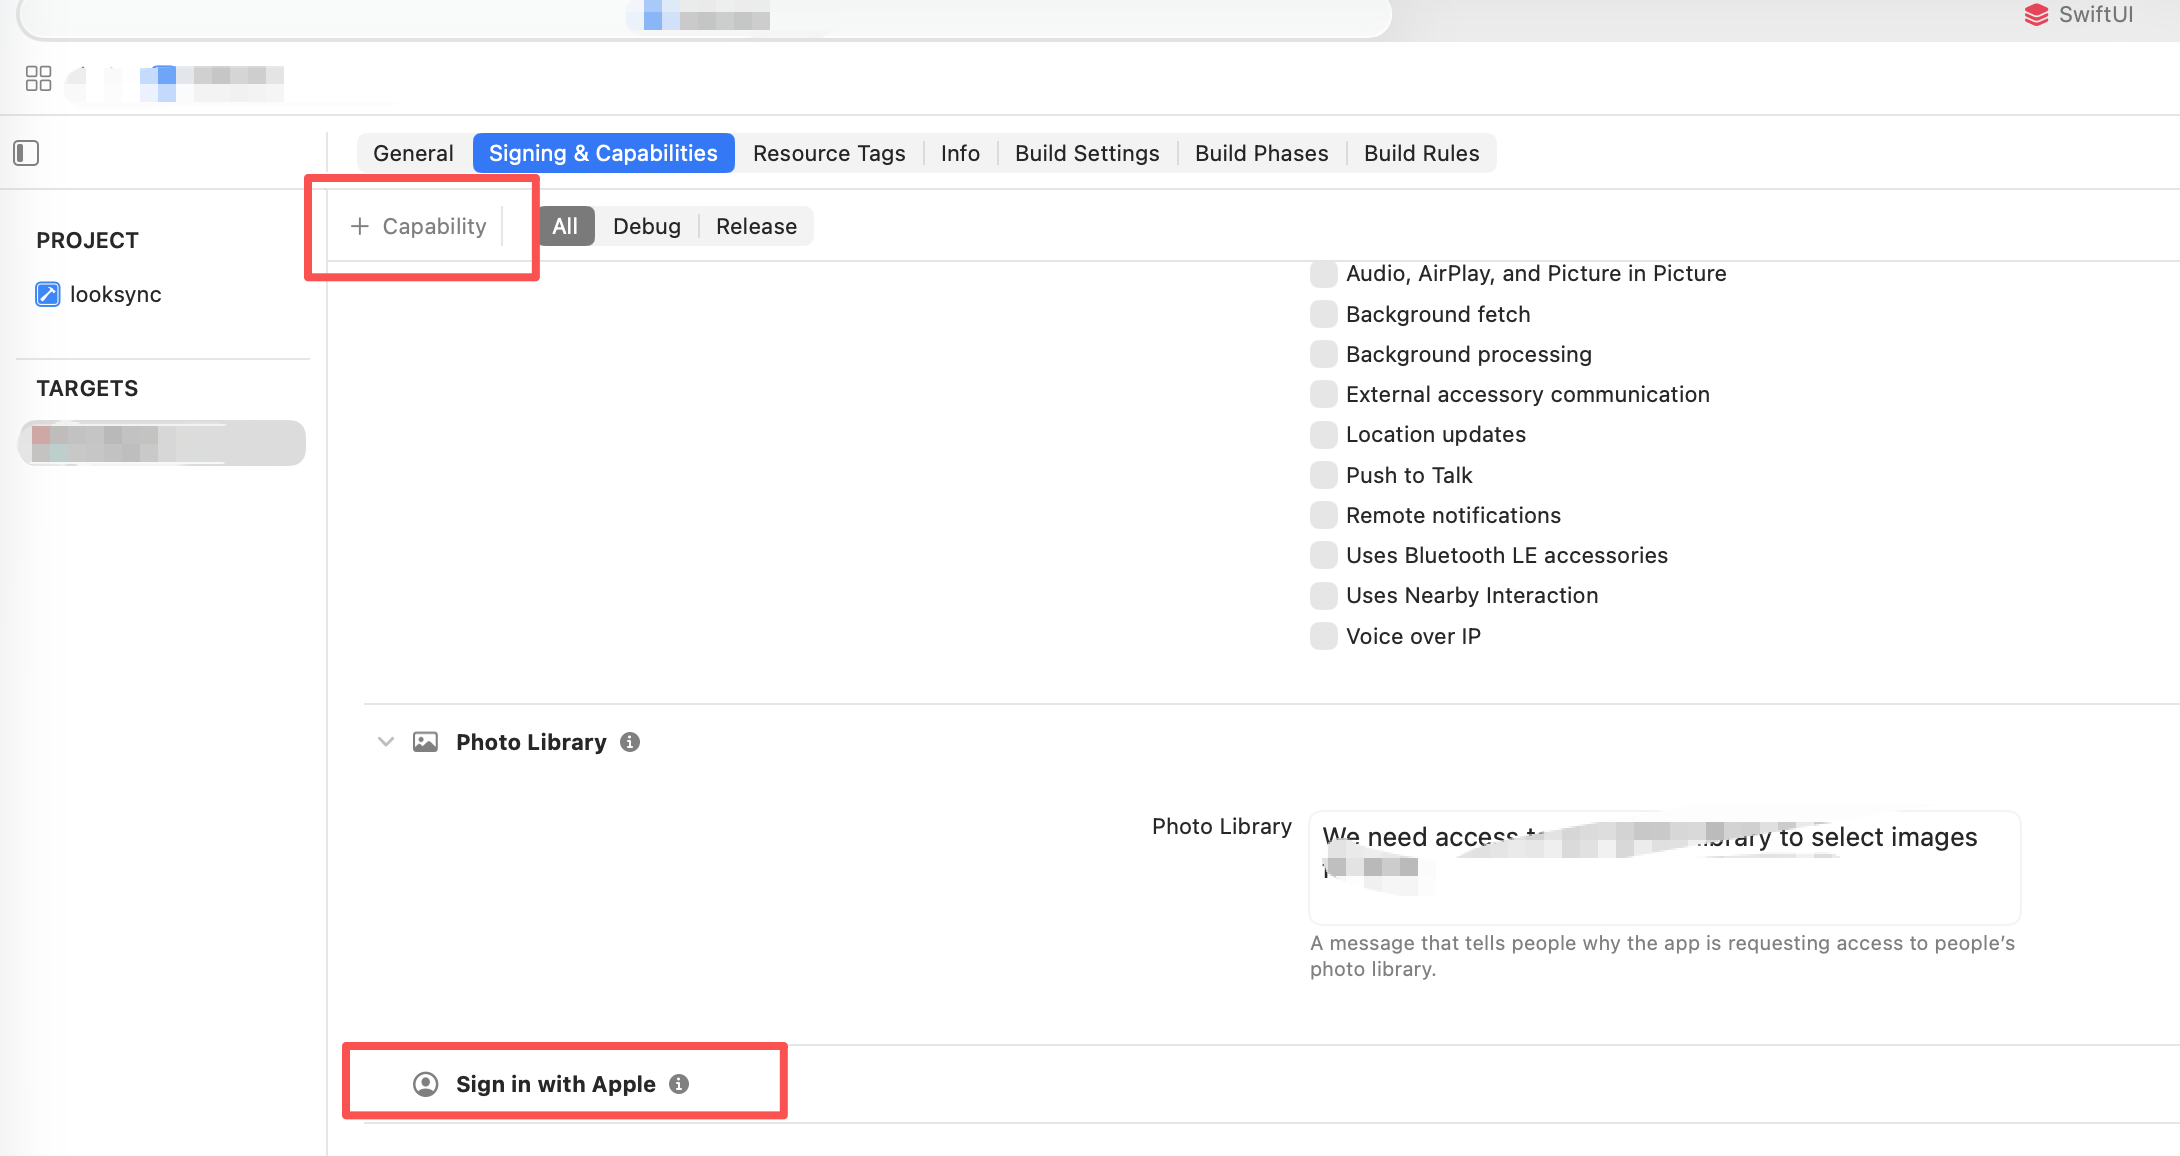Image resolution: width=2180 pixels, height=1156 pixels.
Task: Select the Debug configuration filter
Action: [647, 226]
